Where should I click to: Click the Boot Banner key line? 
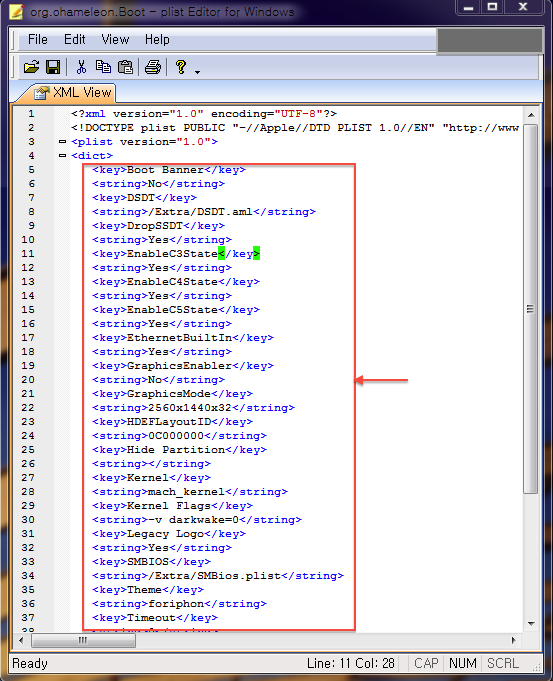point(169,170)
